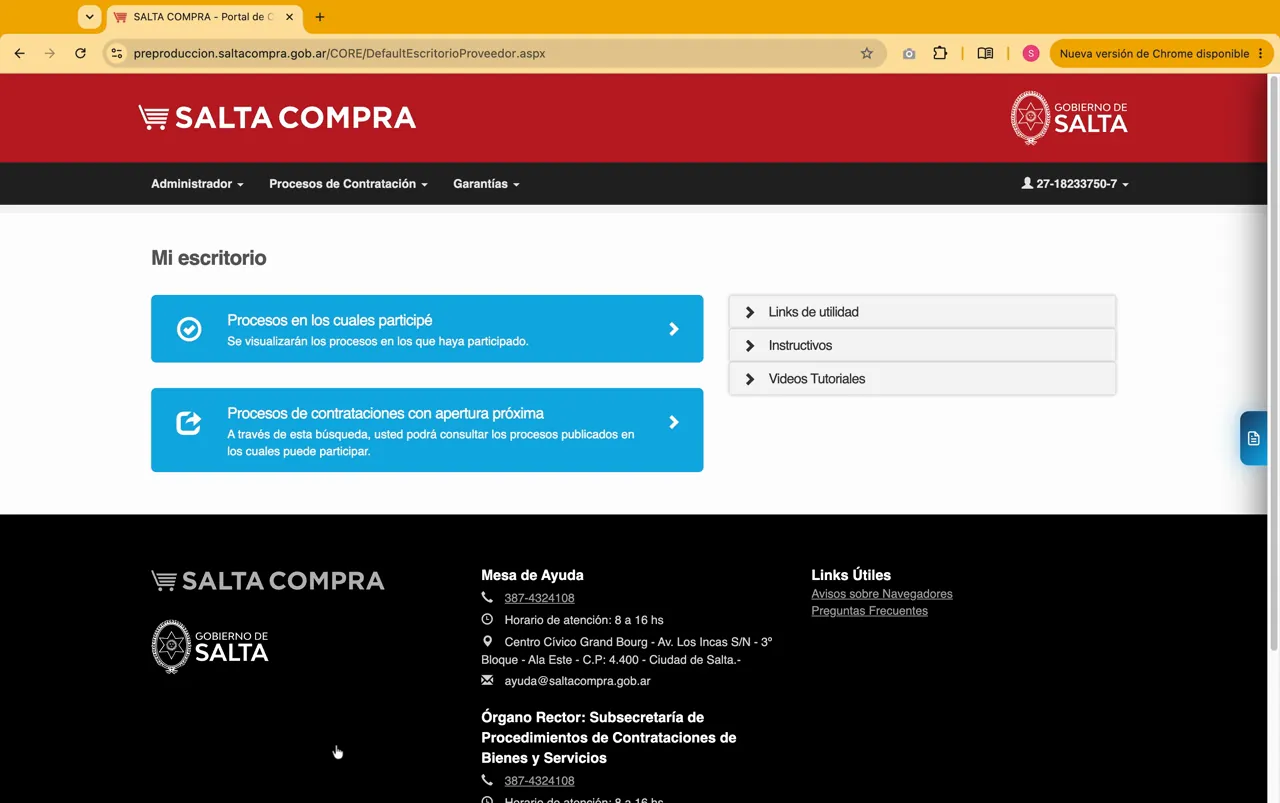Click the footer Salta Compra logo
This screenshot has width=1280, height=803.
point(268,581)
